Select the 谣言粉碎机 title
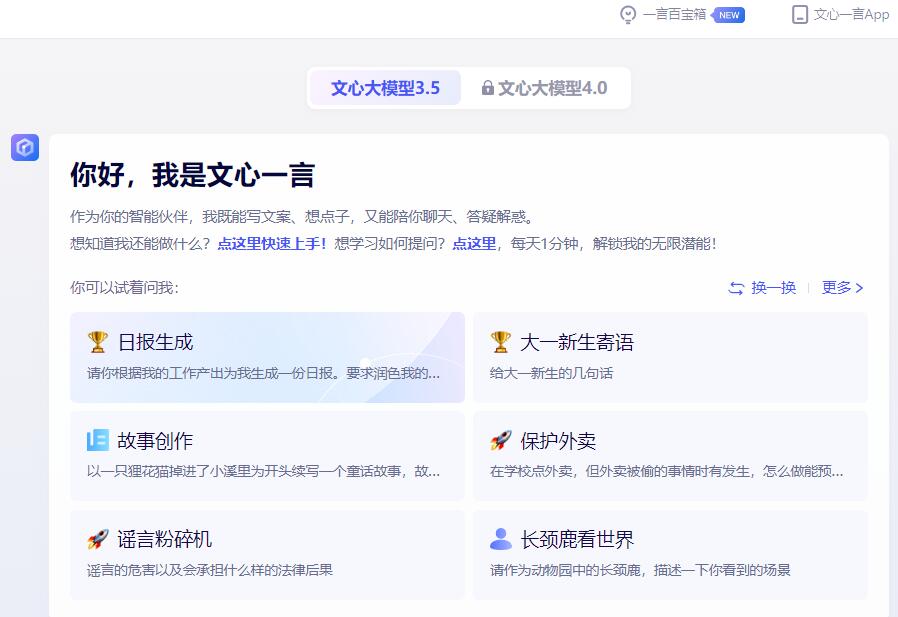The height and width of the screenshot is (617, 898). [165, 539]
